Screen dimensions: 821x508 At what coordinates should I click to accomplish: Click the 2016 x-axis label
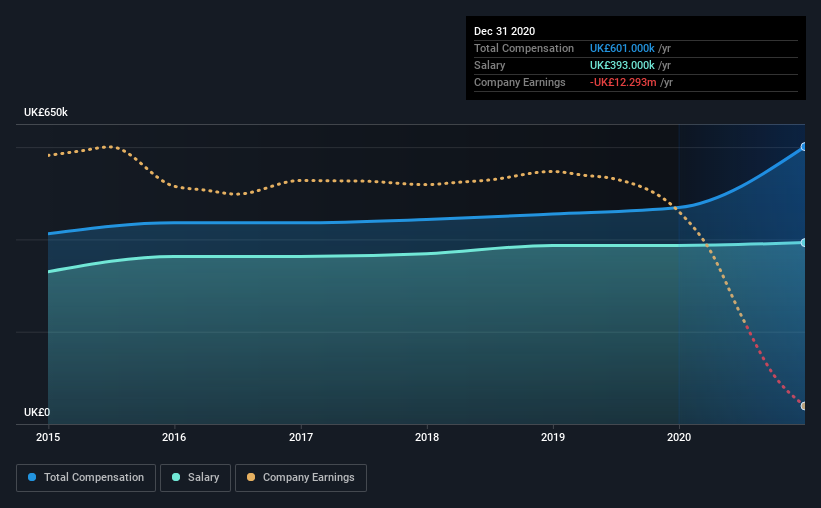[174, 437]
